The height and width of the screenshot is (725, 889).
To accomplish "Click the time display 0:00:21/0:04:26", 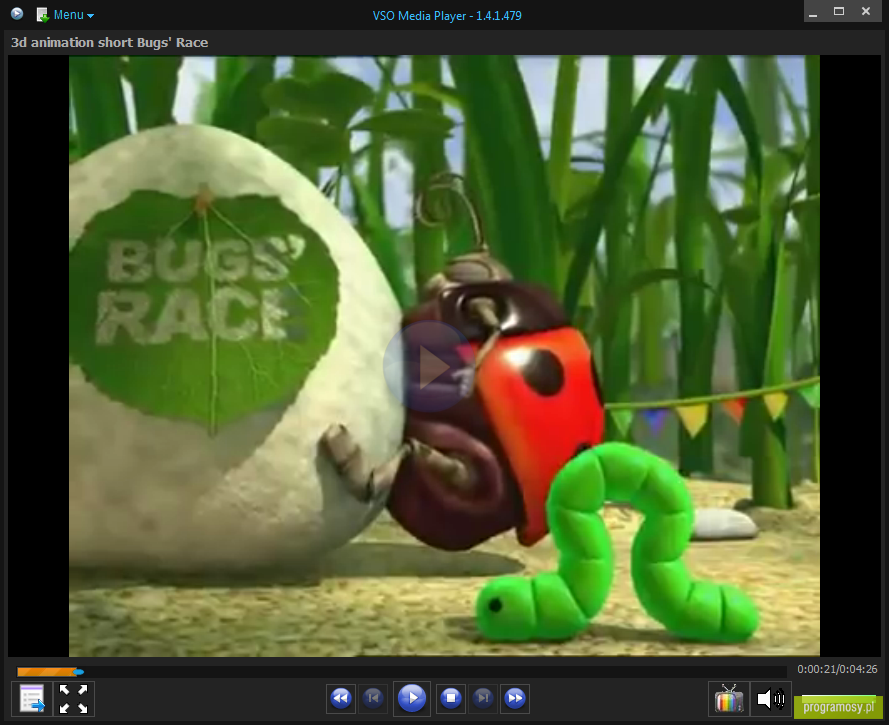I will click(x=837, y=669).
